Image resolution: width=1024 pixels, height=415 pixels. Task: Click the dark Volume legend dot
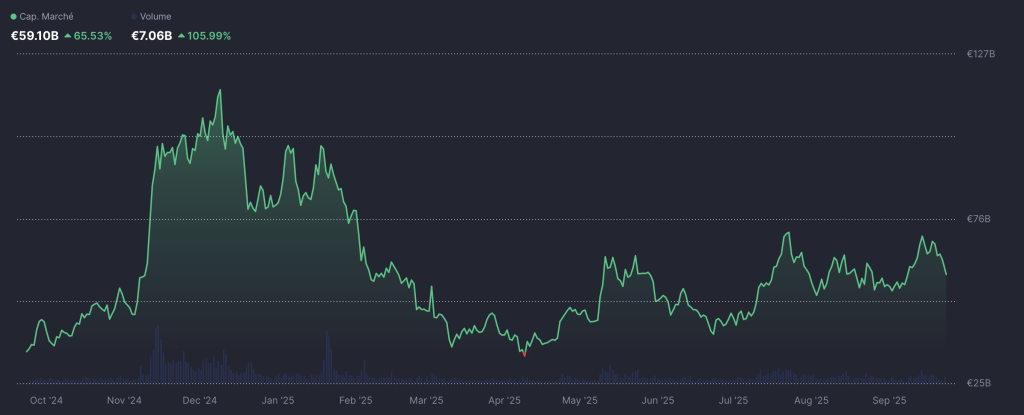135,17
